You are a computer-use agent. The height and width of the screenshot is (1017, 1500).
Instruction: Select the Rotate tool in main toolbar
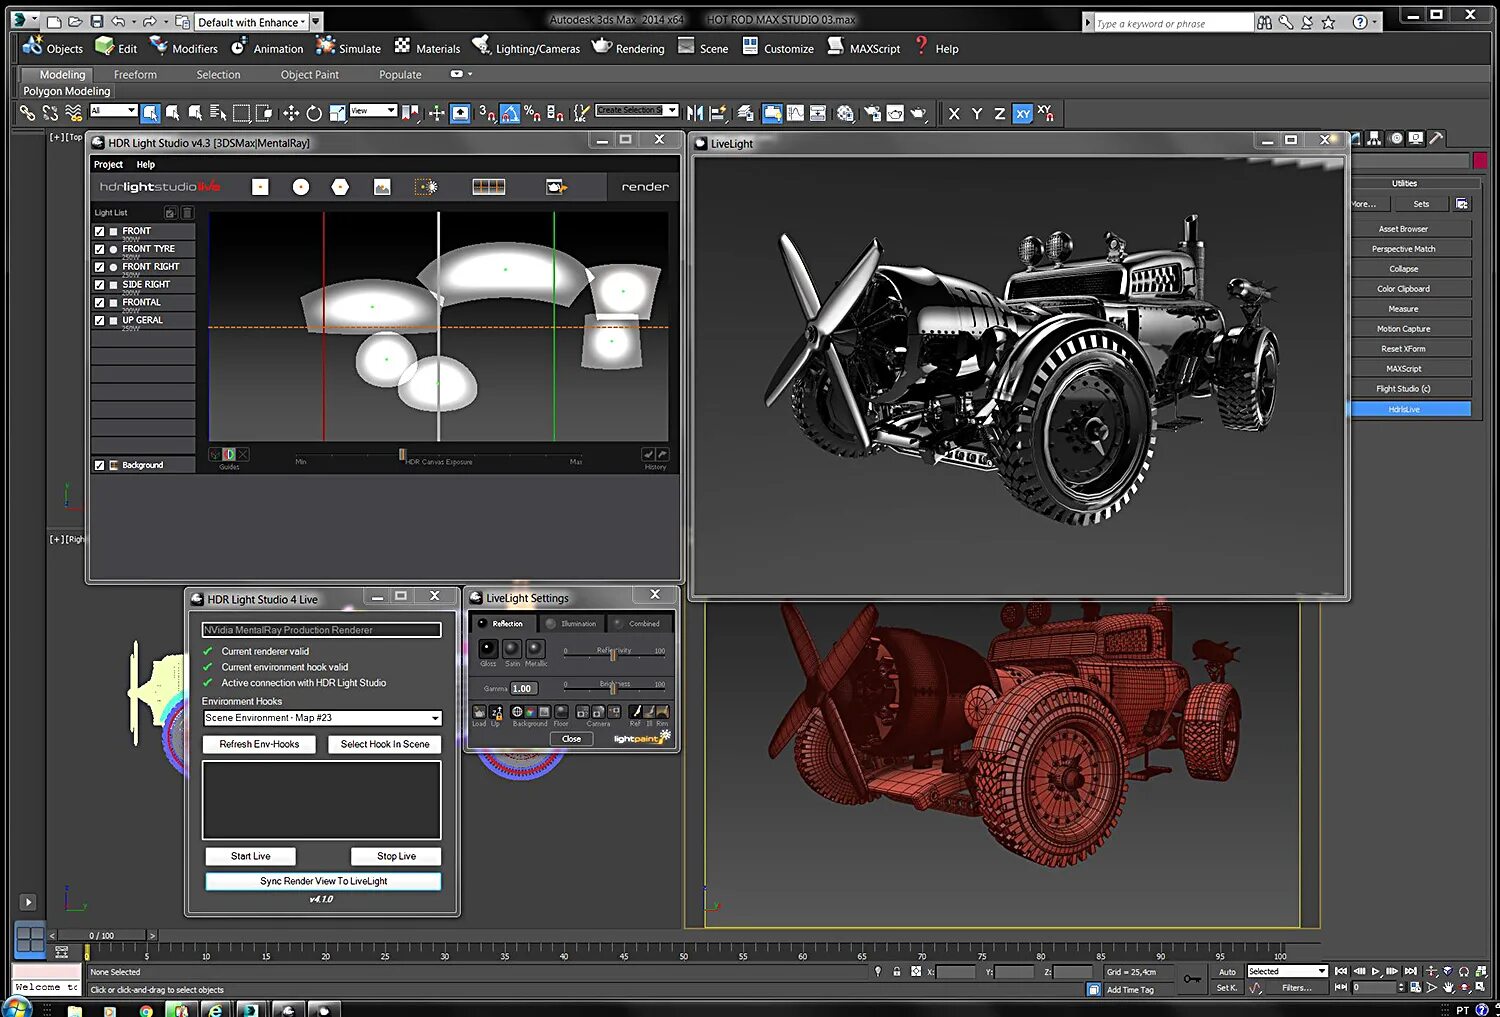click(314, 114)
